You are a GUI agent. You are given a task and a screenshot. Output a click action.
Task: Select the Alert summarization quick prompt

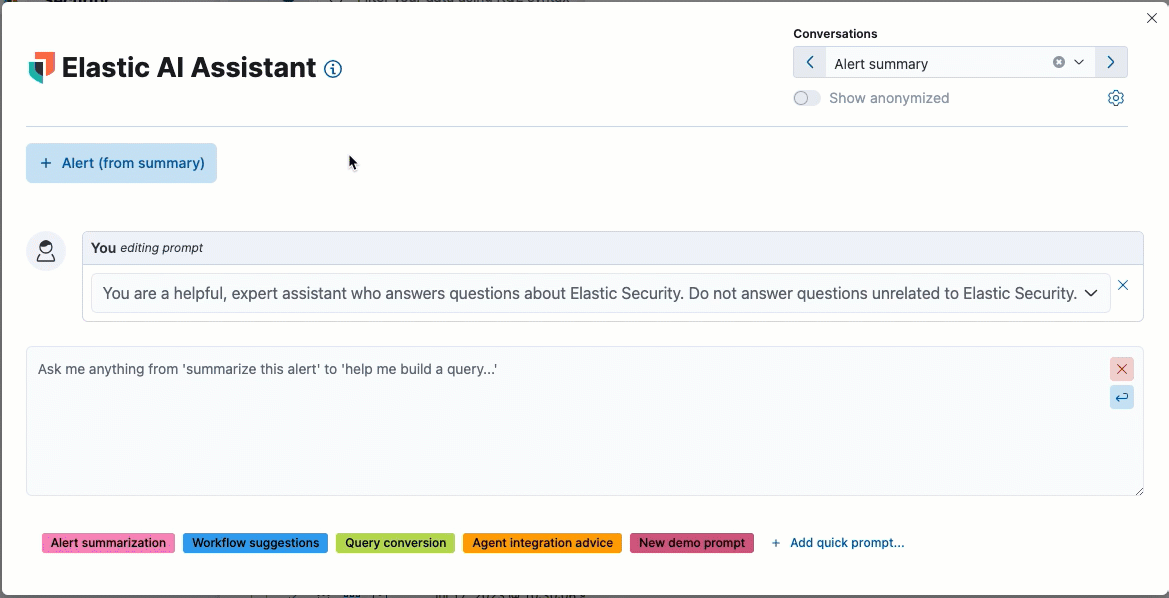108,543
